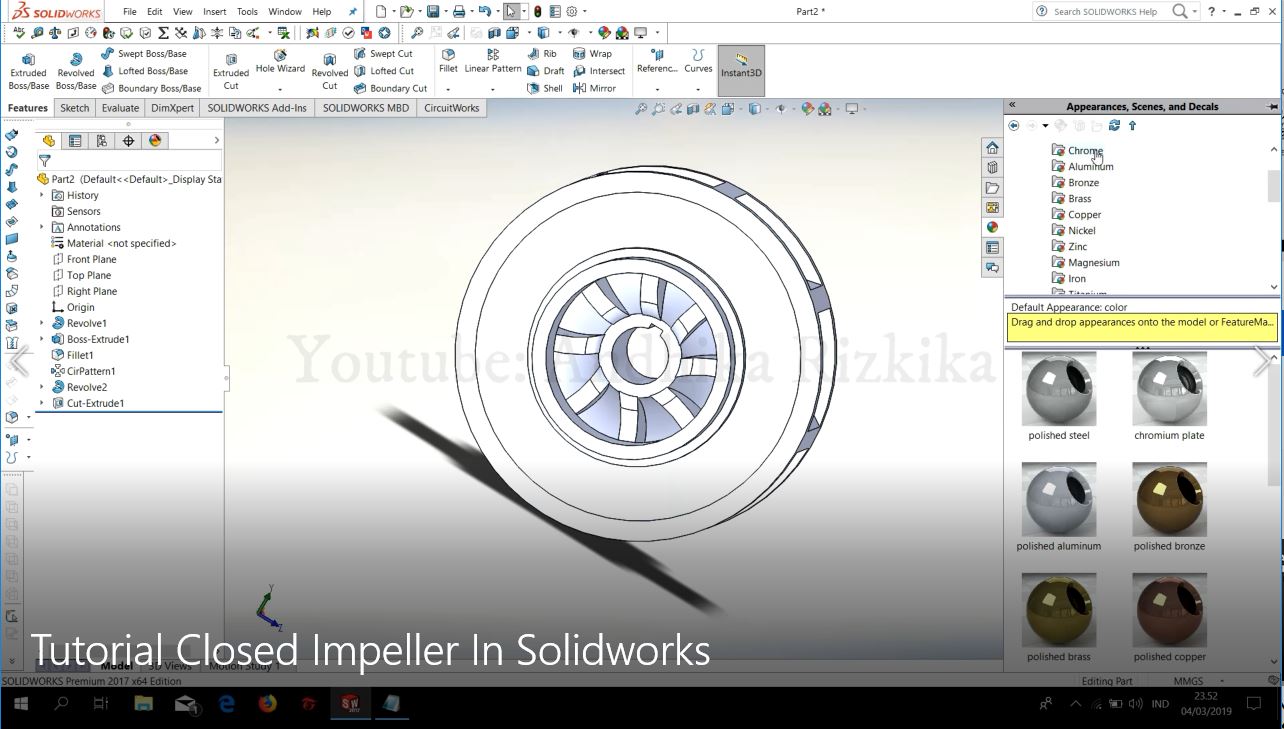The height and width of the screenshot is (729, 1284).
Task: Apply the Fillet tool
Action: click(x=448, y=62)
